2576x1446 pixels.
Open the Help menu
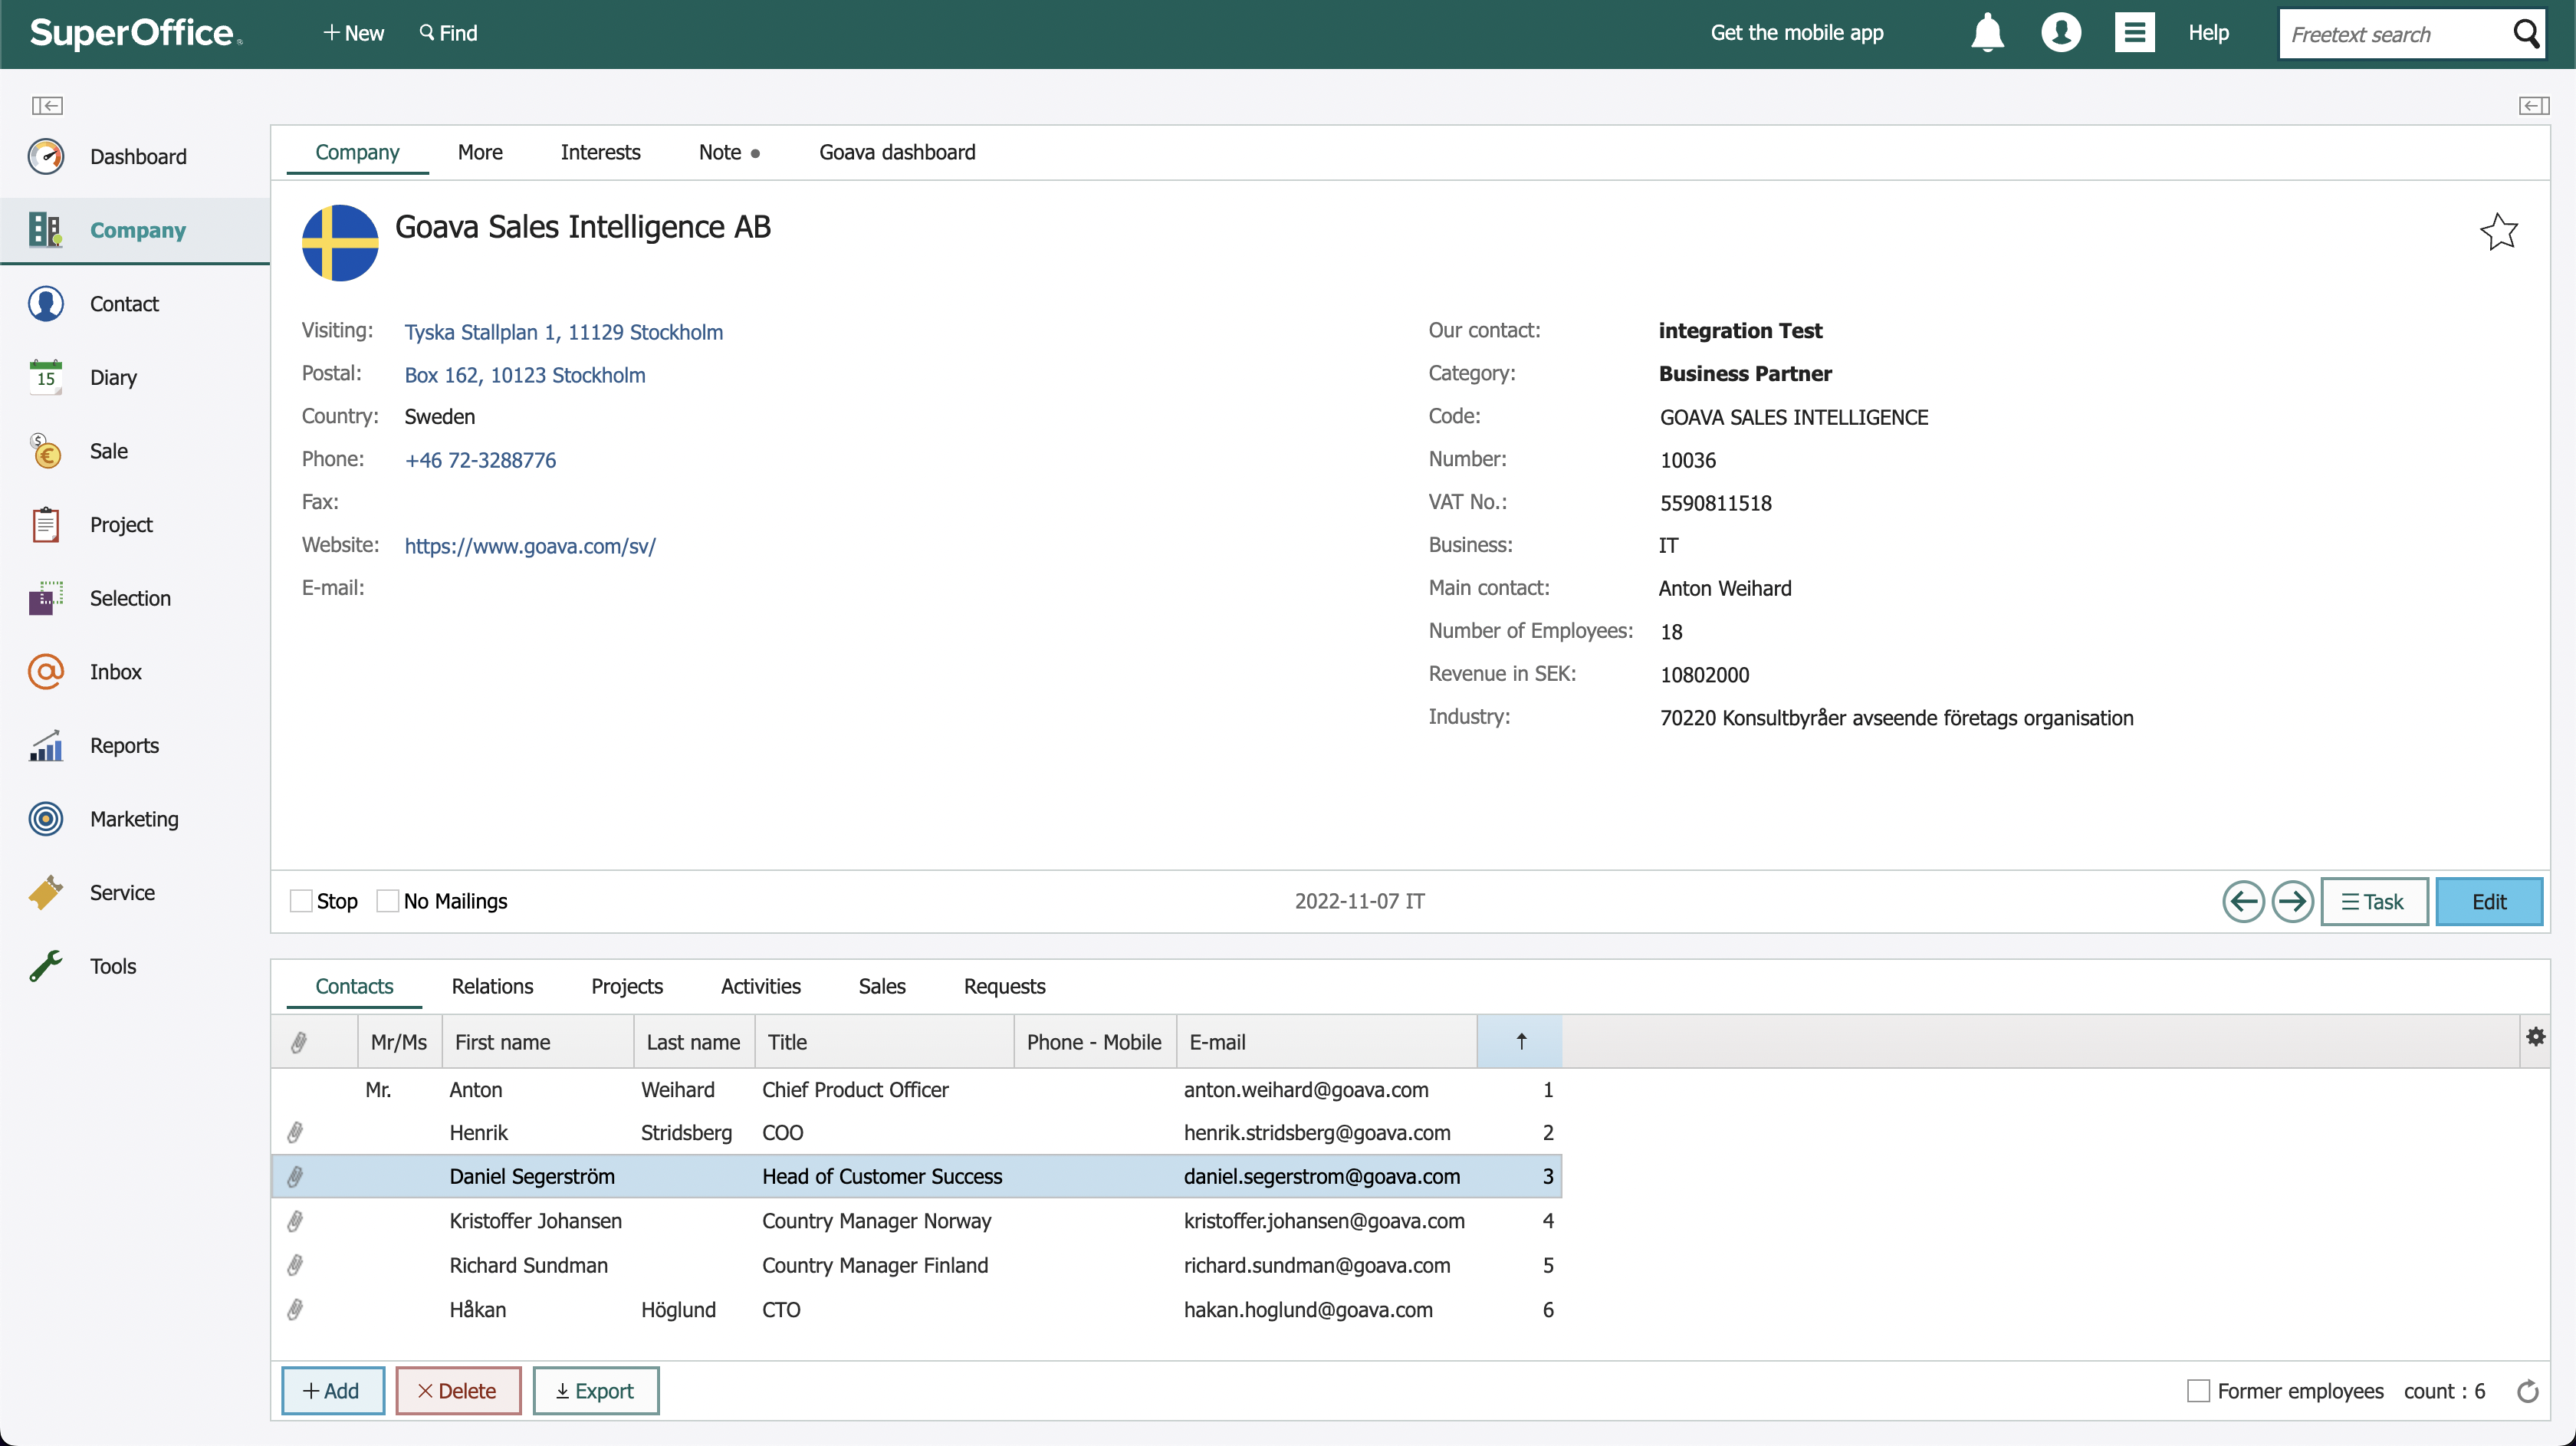point(2208,33)
